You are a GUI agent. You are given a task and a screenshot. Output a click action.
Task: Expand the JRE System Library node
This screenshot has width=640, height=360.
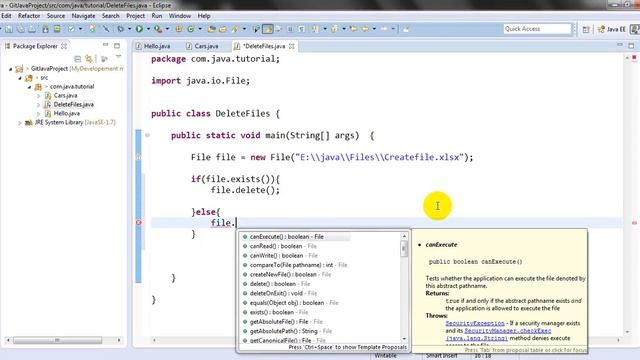(20, 123)
